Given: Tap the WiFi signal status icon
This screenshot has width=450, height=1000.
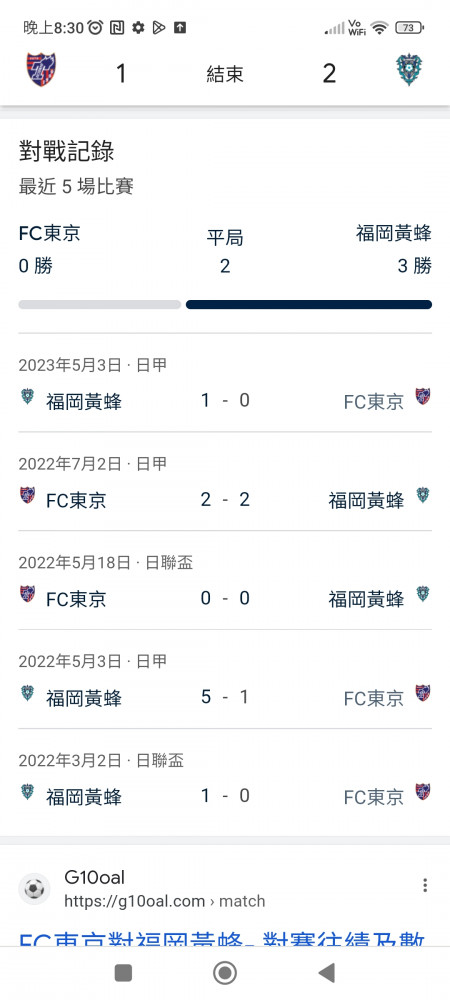Looking at the screenshot, I should click(x=380, y=27).
